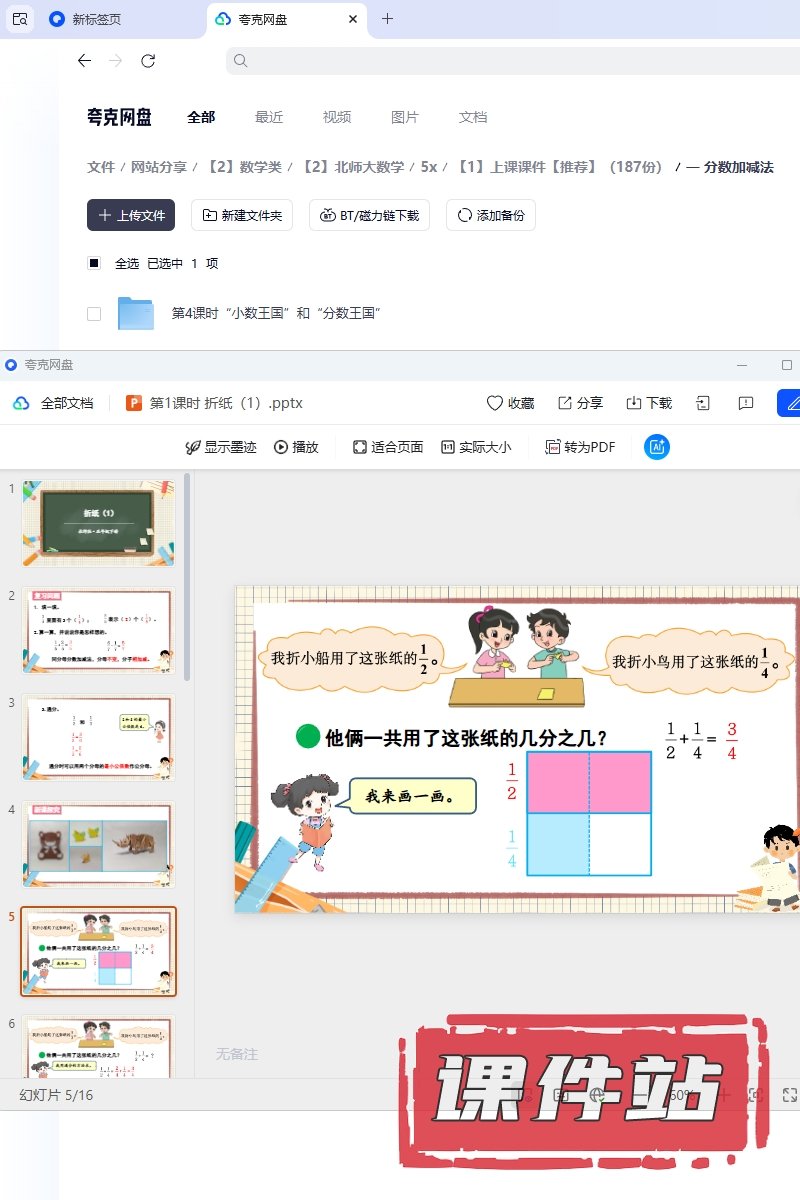
Task: Tick checkbox for 第4课时 folder
Action: tap(94, 314)
